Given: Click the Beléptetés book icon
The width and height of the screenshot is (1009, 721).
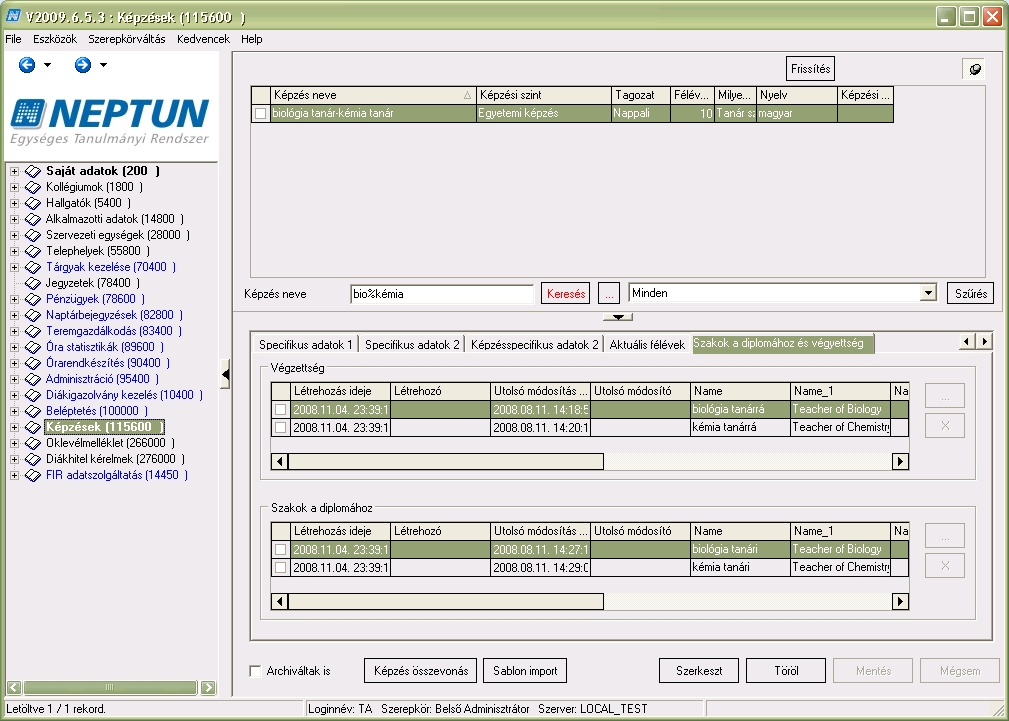Looking at the screenshot, I should (33, 411).
